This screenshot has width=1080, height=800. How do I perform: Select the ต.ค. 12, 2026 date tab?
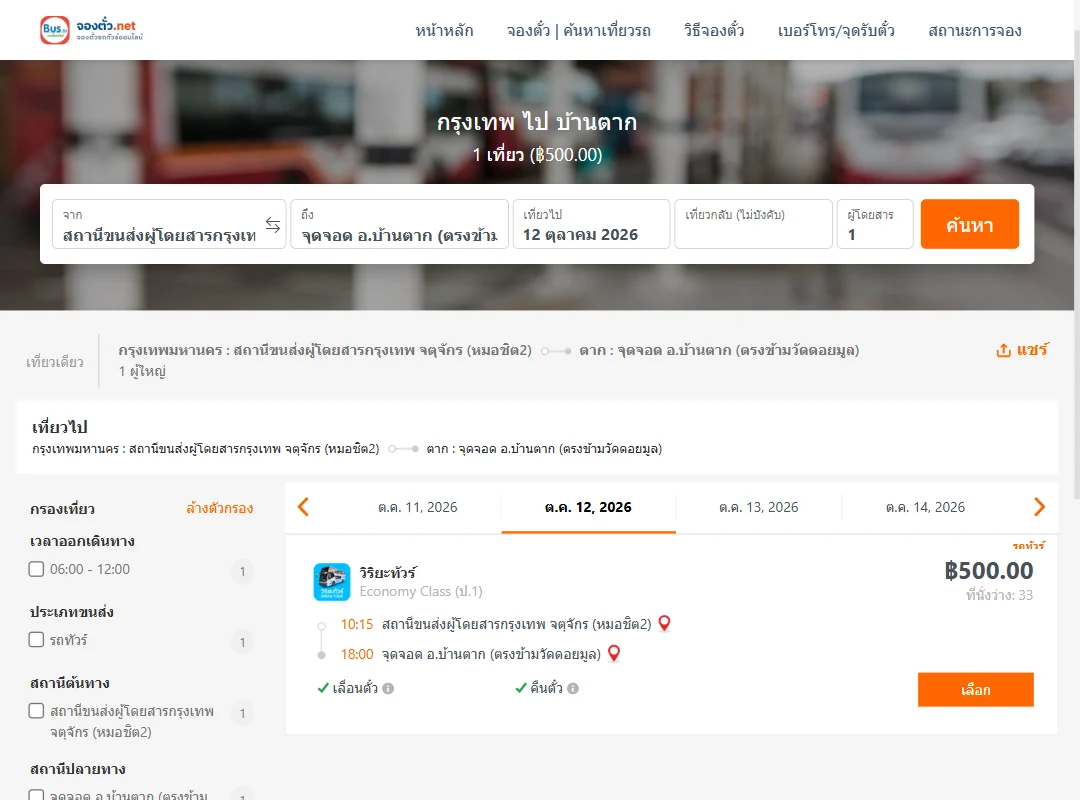(588, 508)
